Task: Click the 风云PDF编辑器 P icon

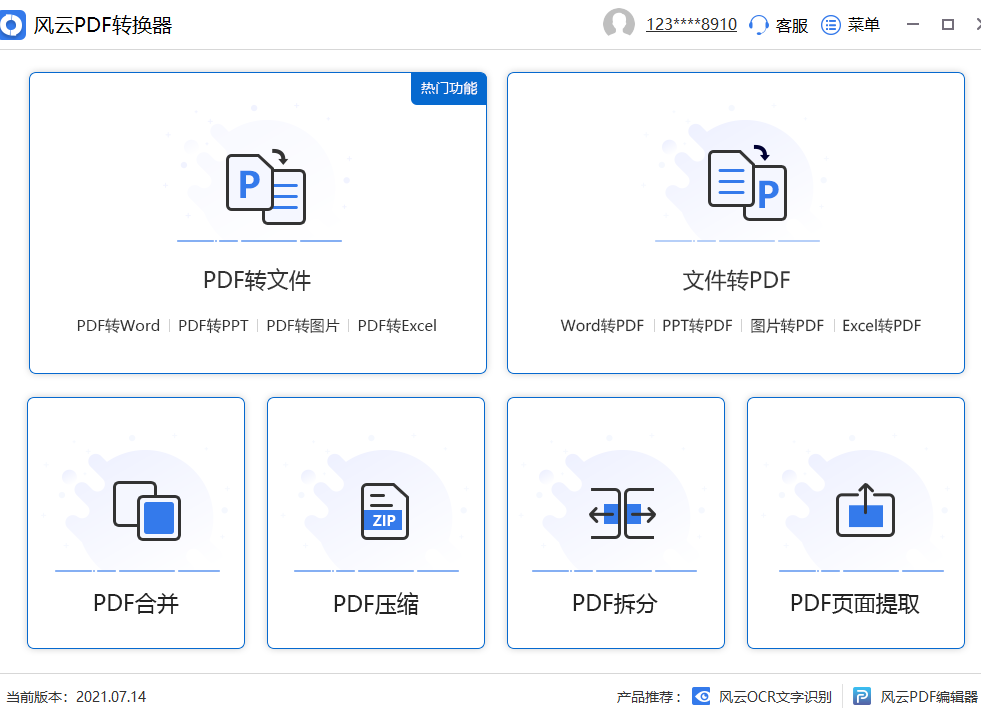Action: pos(862,696)
